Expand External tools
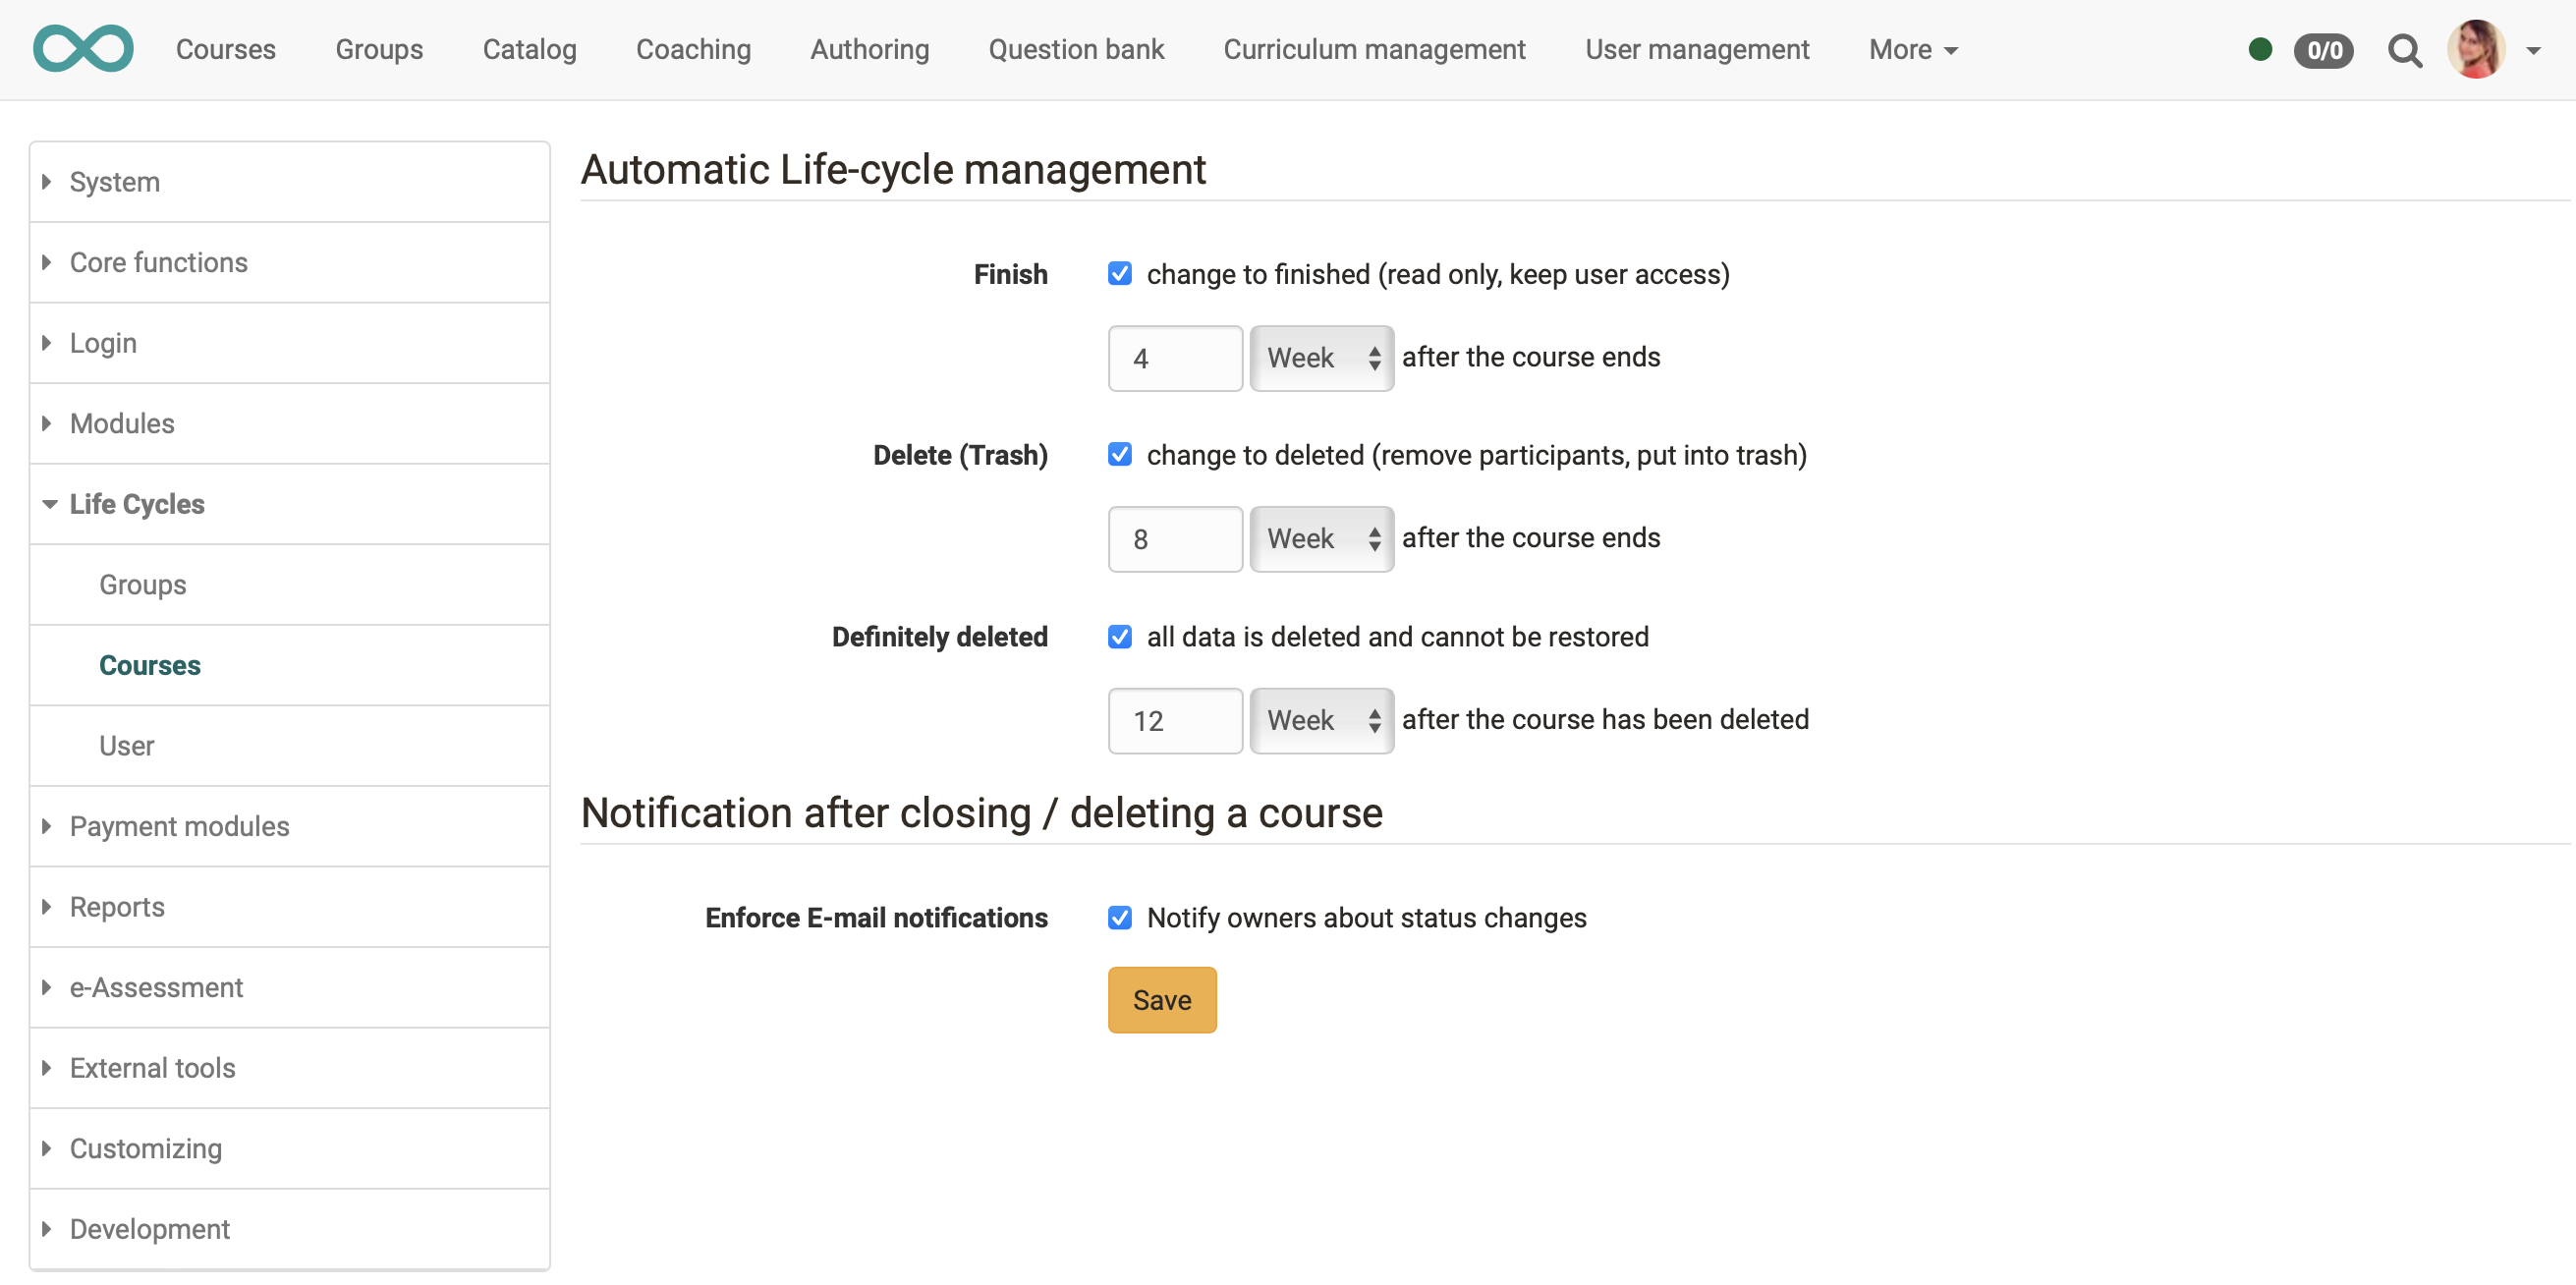The height and width of the screenshot is (1285, 2576). pos(290,1068)
